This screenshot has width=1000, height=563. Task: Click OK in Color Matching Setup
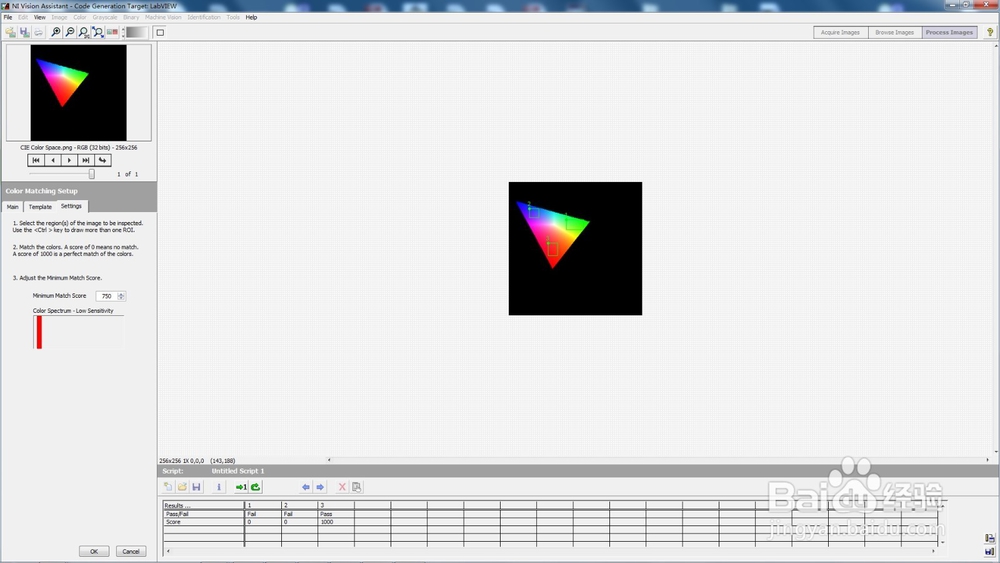pos(94,551)
